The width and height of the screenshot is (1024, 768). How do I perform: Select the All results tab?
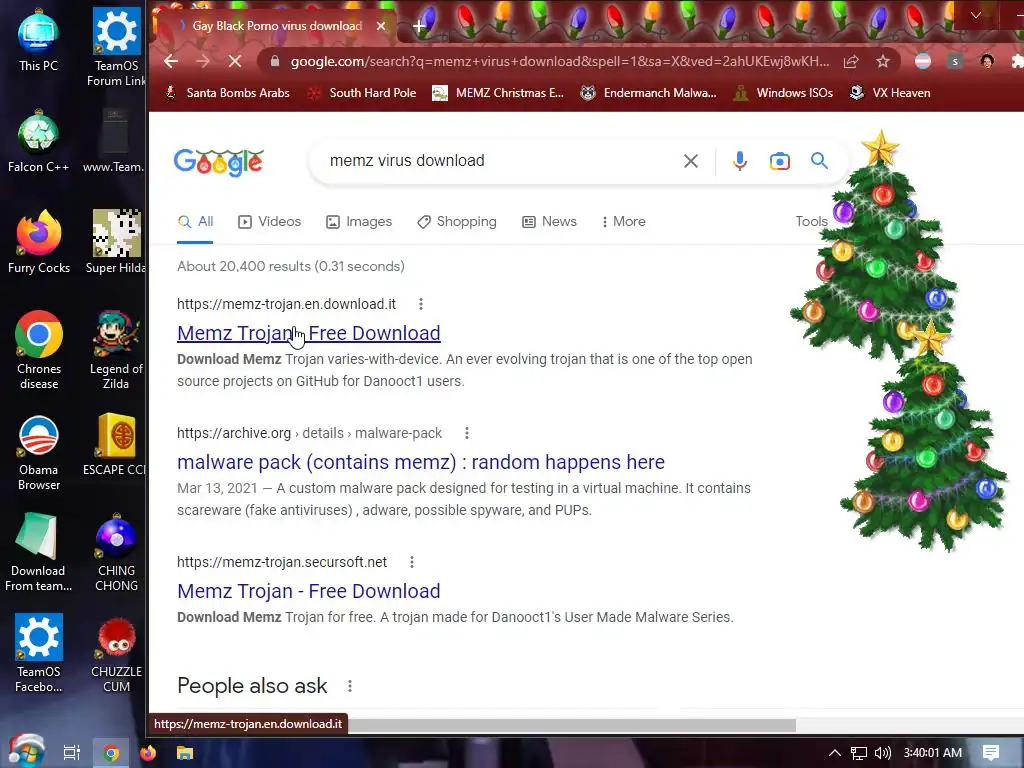[x=196, y=221]
